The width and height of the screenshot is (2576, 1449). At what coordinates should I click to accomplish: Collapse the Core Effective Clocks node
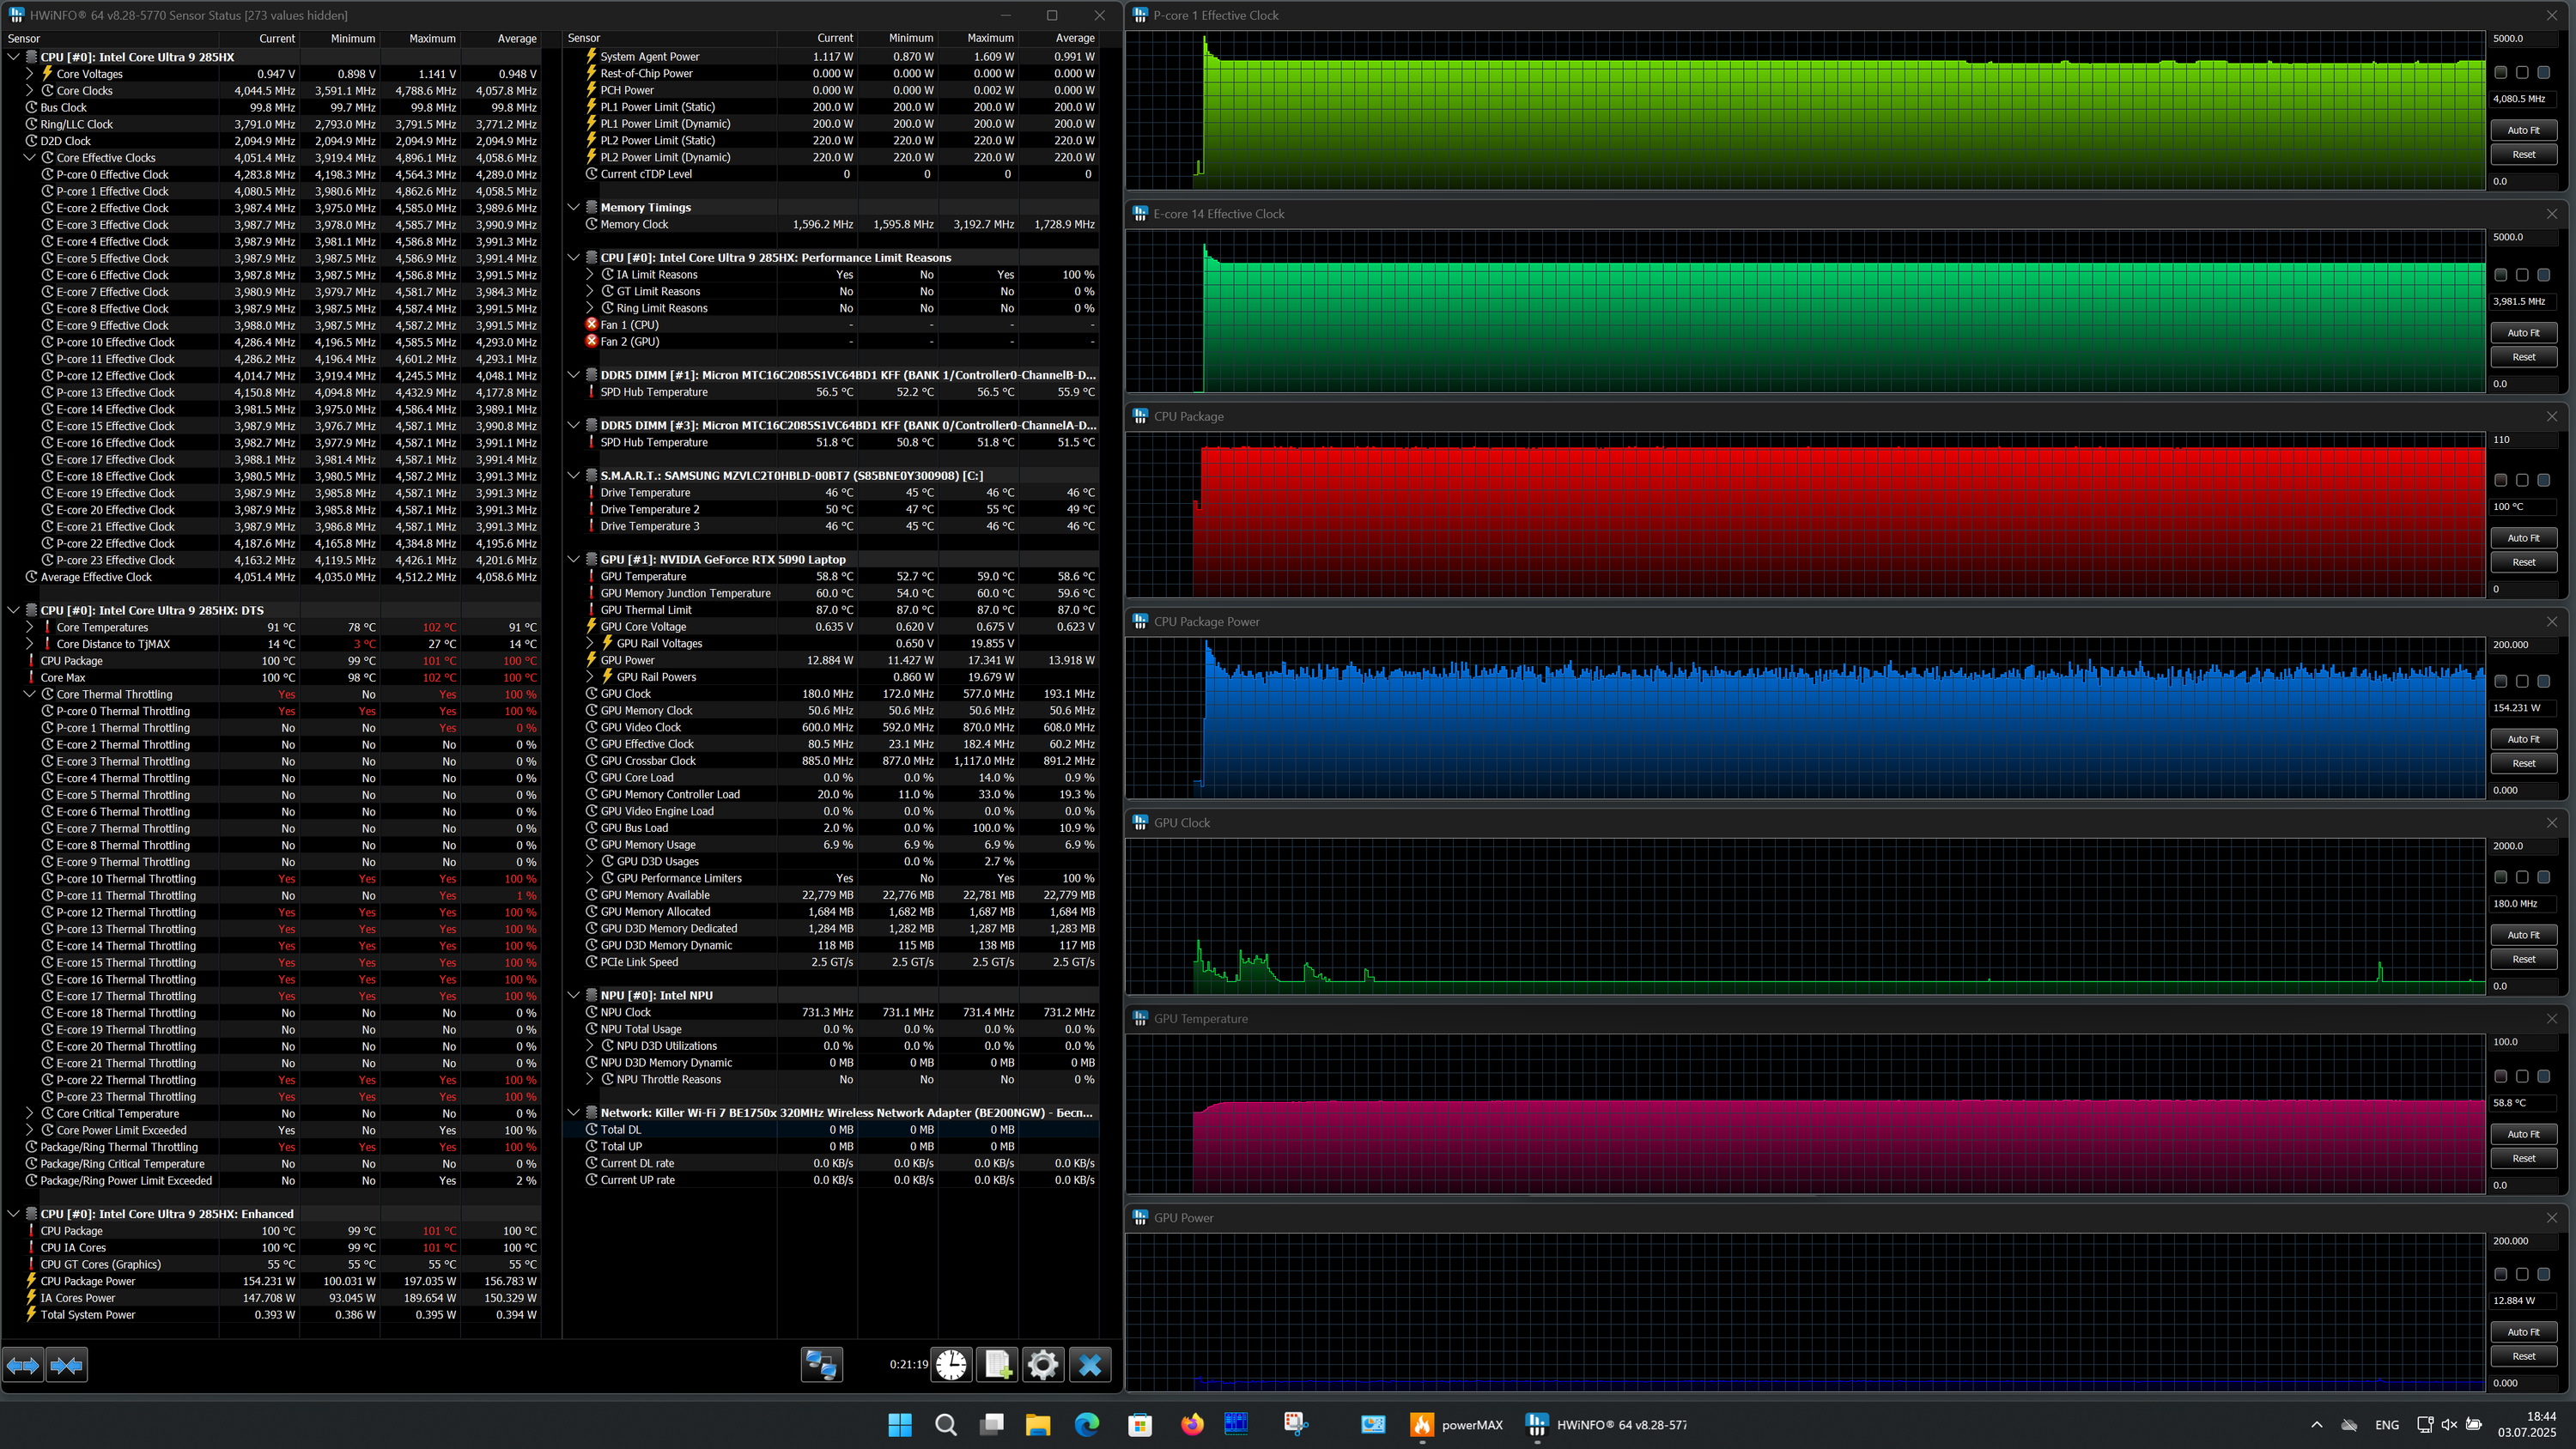(29, 158)
